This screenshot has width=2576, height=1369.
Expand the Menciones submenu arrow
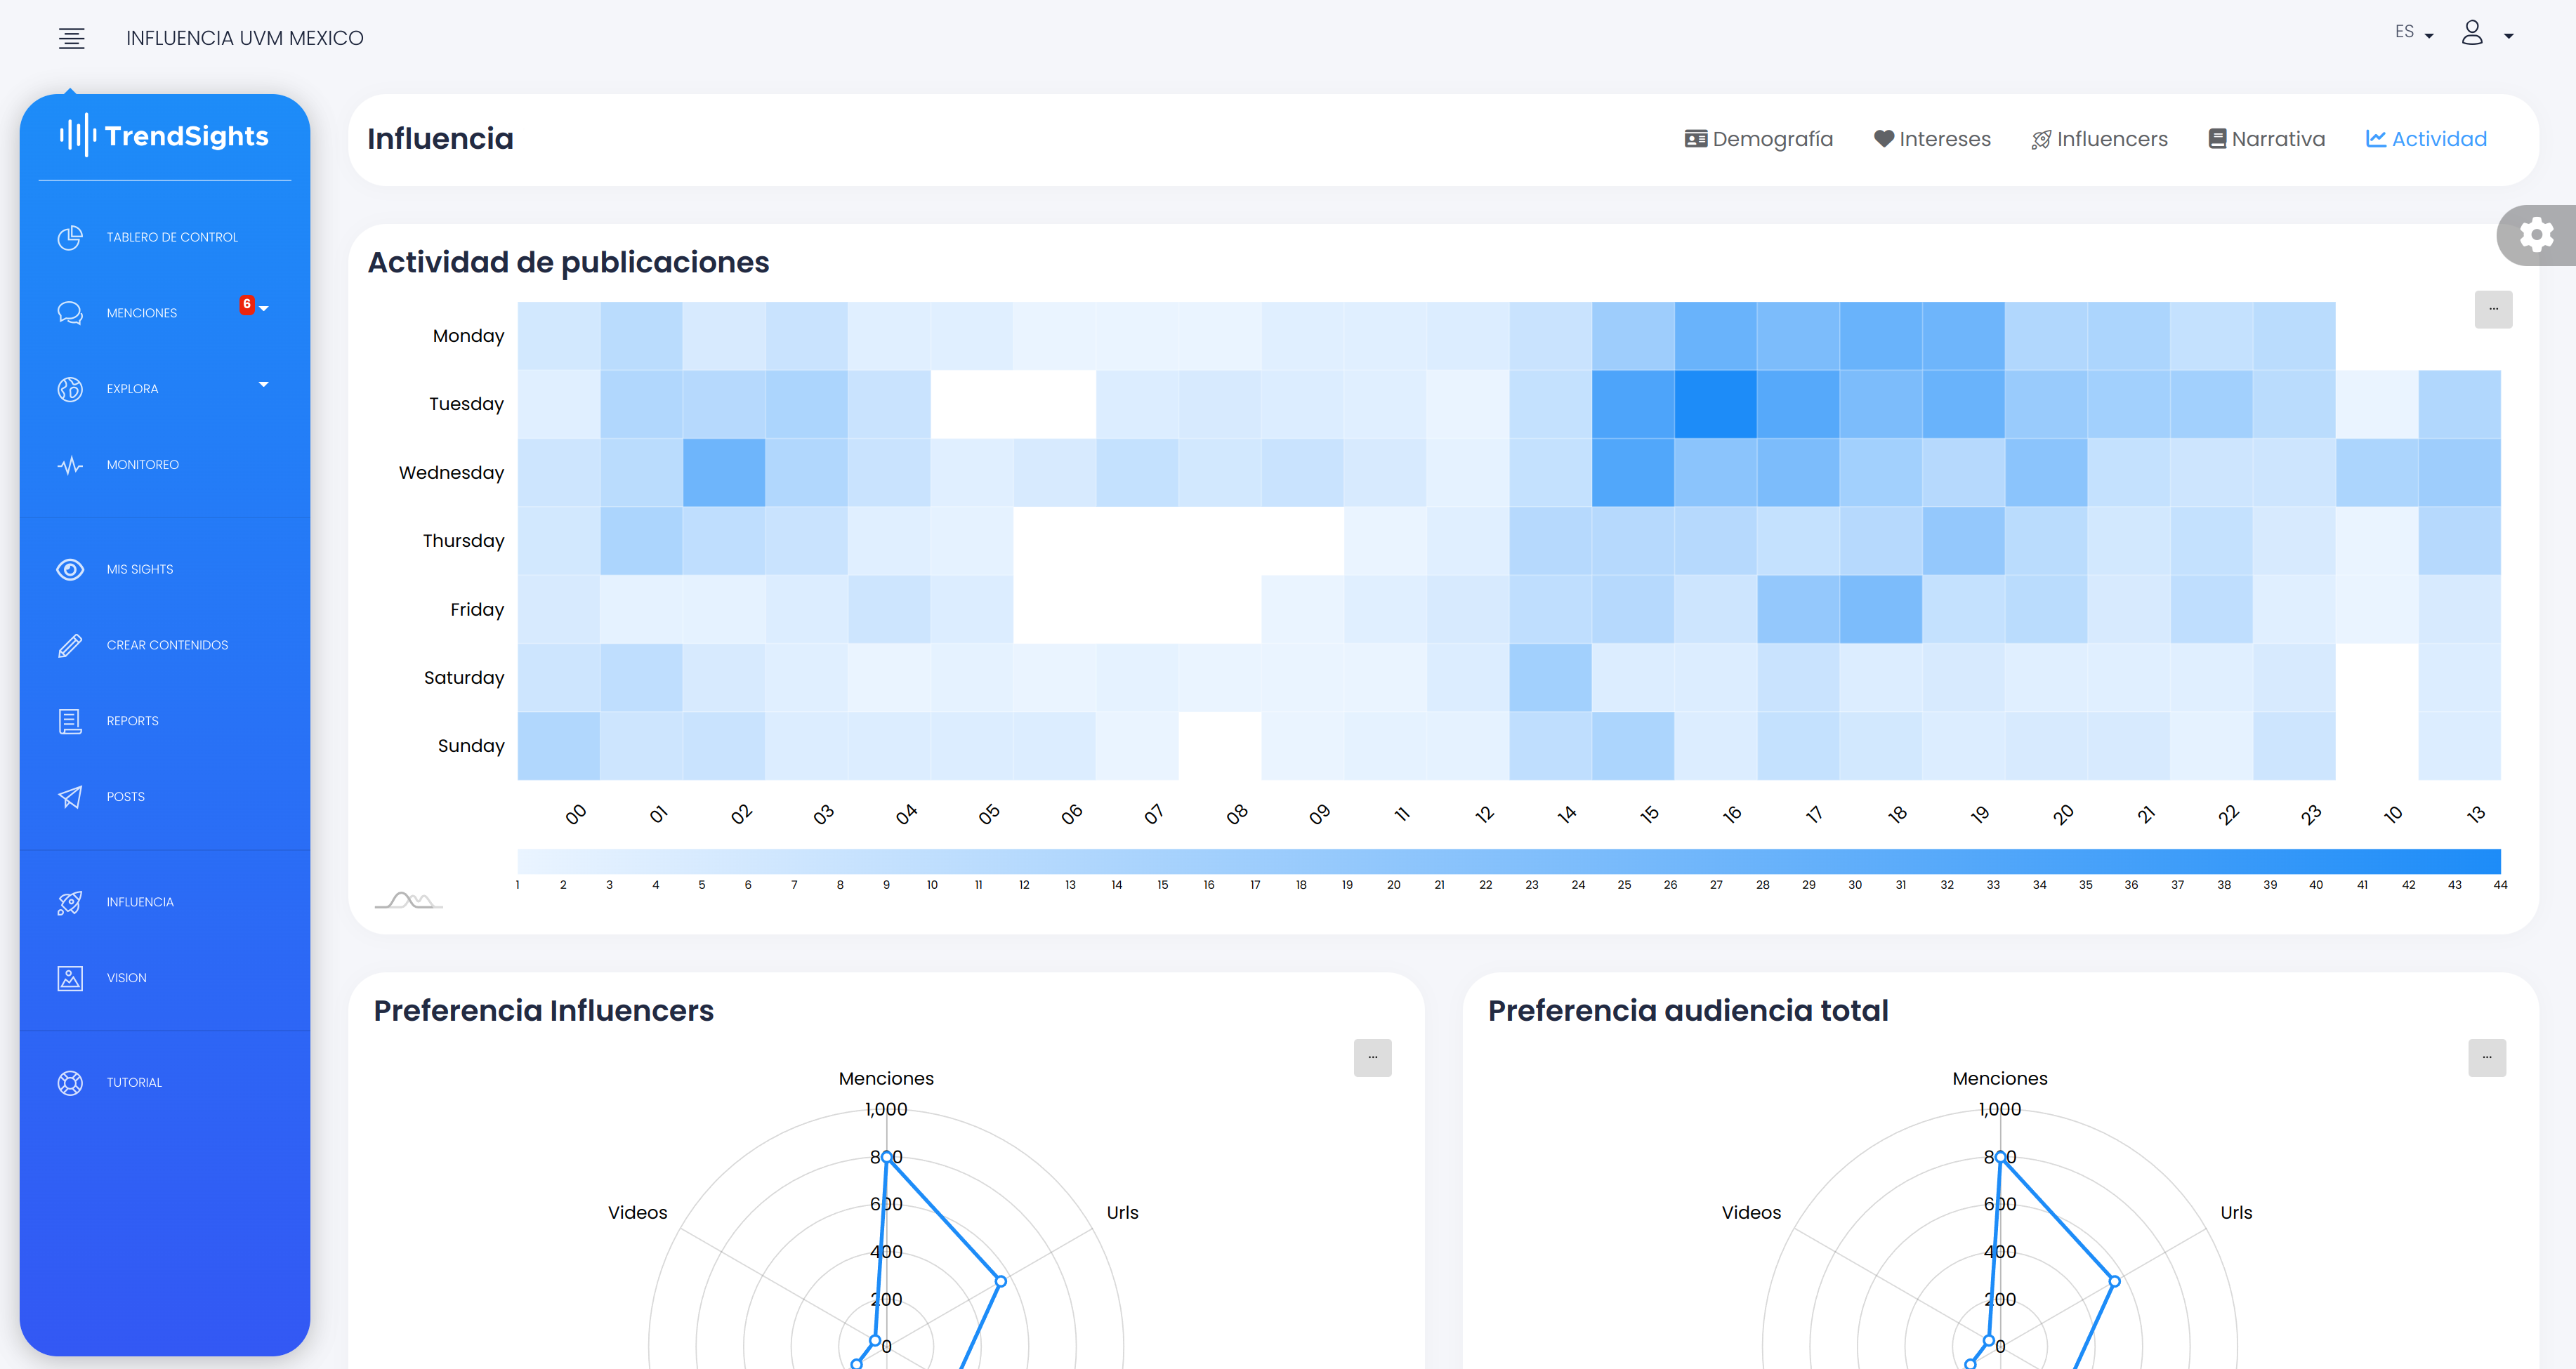click(x=264, y=309)
